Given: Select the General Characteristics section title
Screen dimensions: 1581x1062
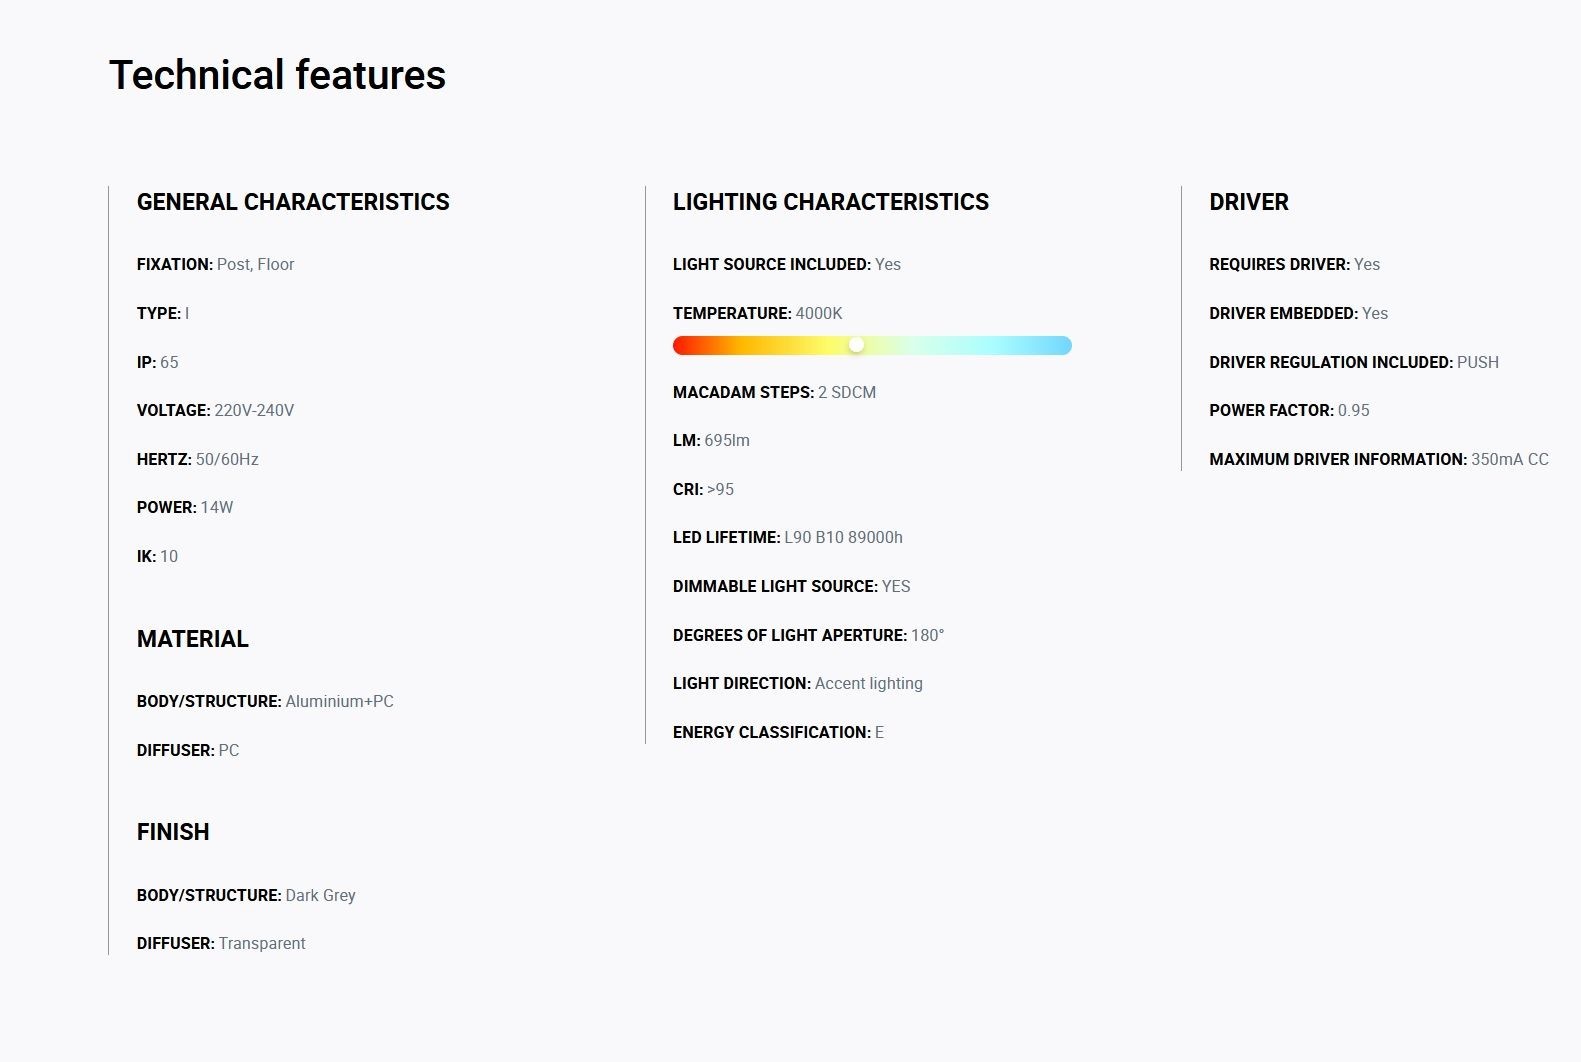Looking at the screenshot, I should 293,202.
